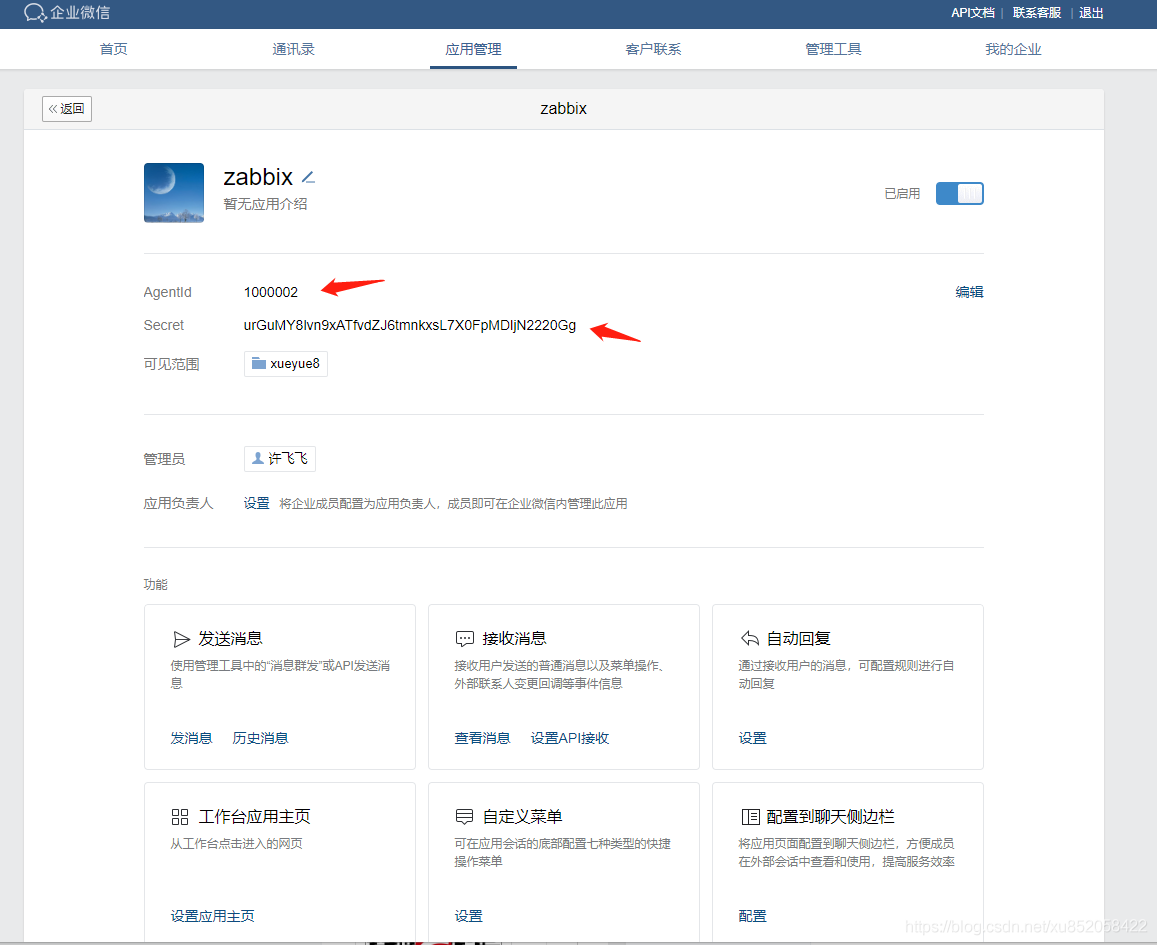Click the 自定义菜单 card title
The height and width of the screenshot is (945, 1157).
[522, 817]
